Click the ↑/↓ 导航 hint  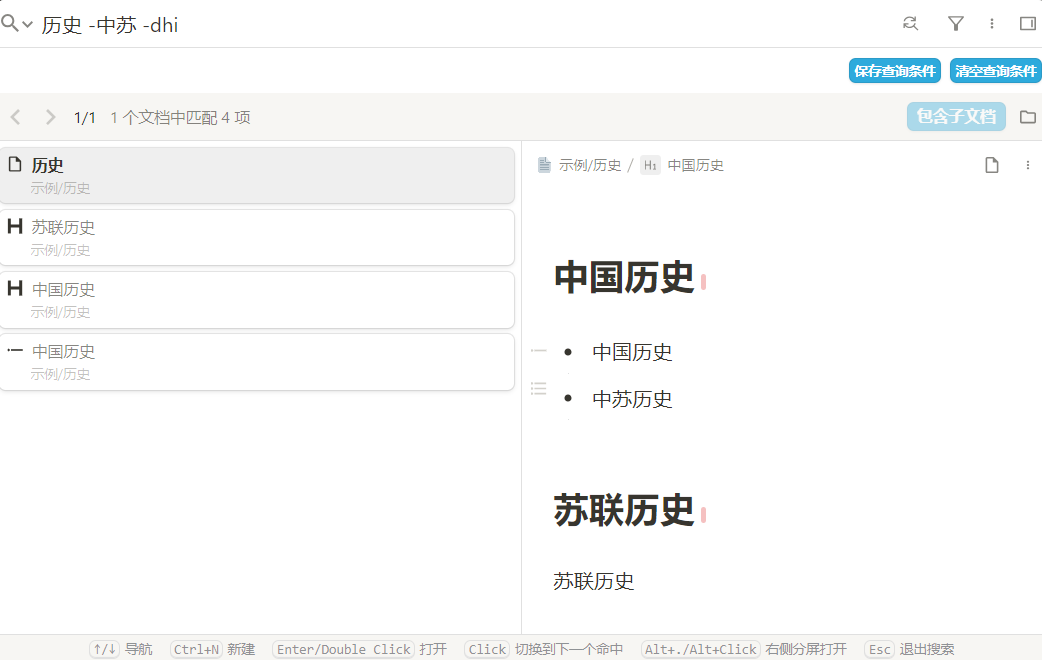click(x=121, y=649)
